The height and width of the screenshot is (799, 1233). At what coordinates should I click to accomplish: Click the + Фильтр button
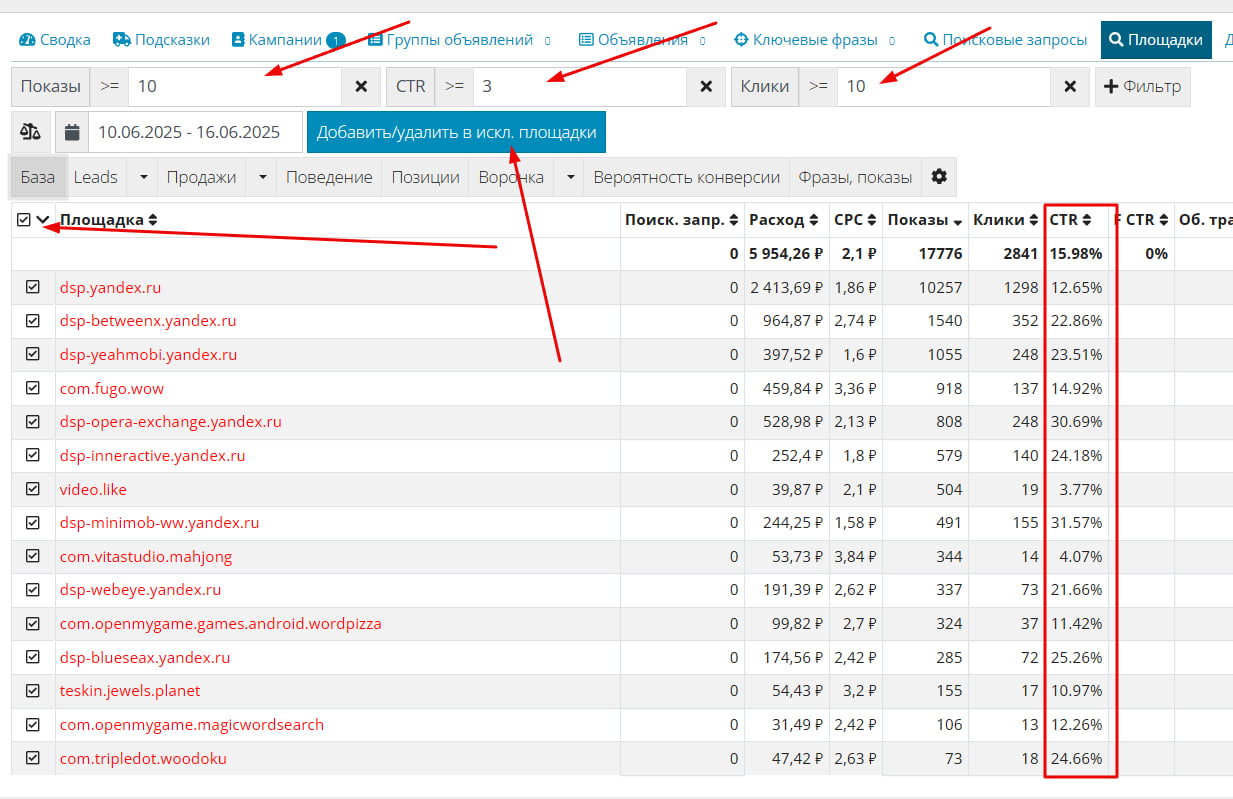pos(1142,87)
